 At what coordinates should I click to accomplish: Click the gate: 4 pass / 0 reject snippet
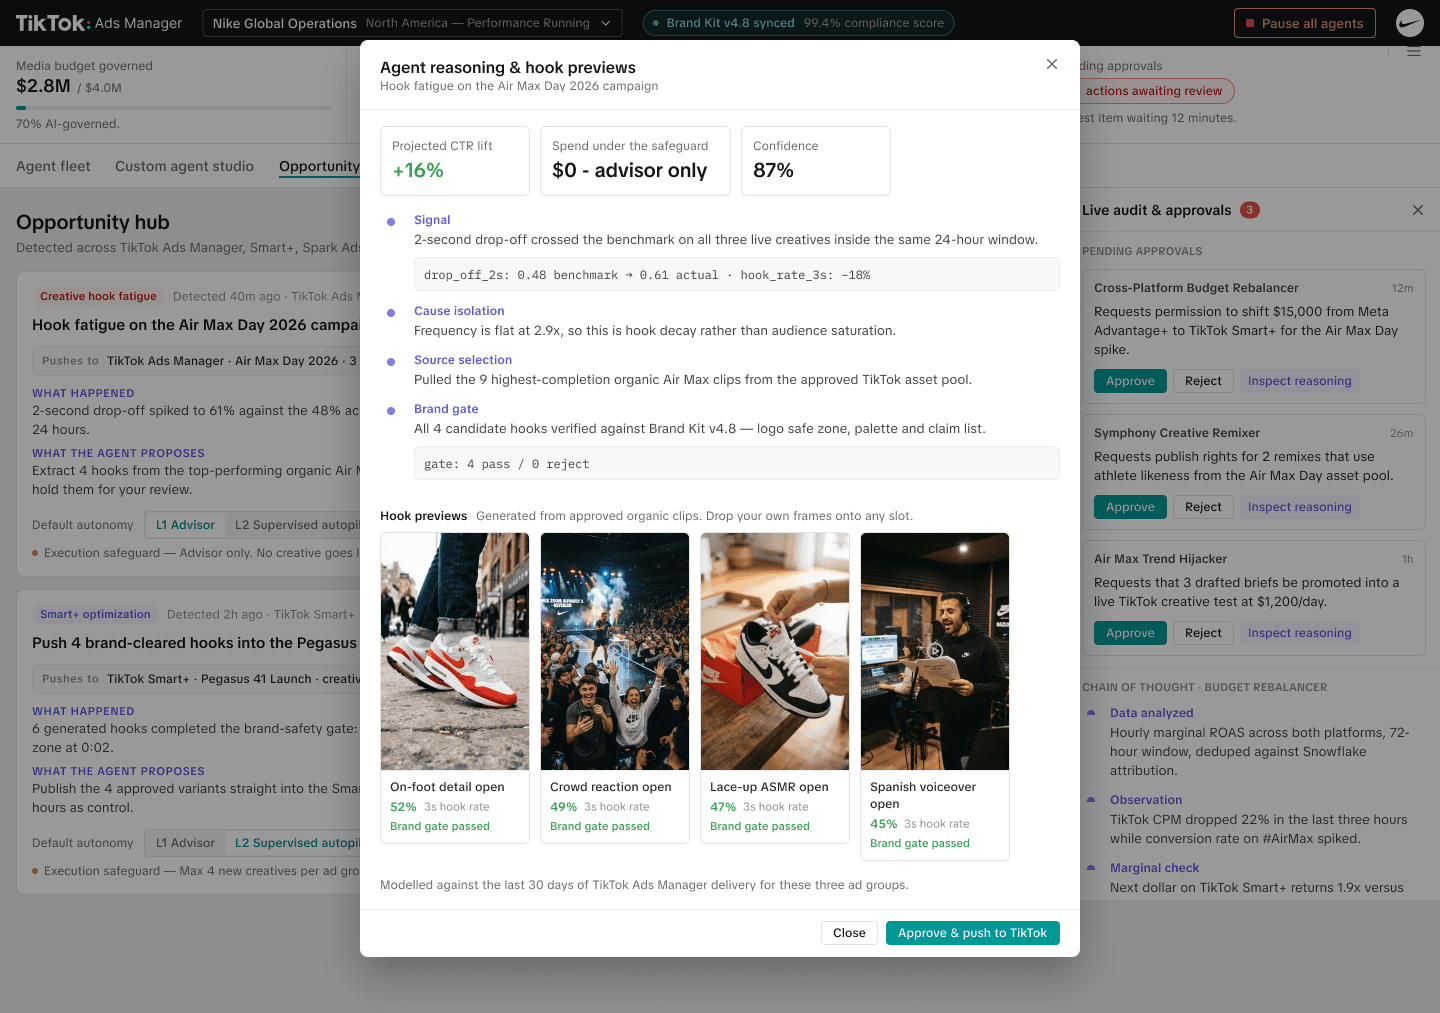pos(737,464)
